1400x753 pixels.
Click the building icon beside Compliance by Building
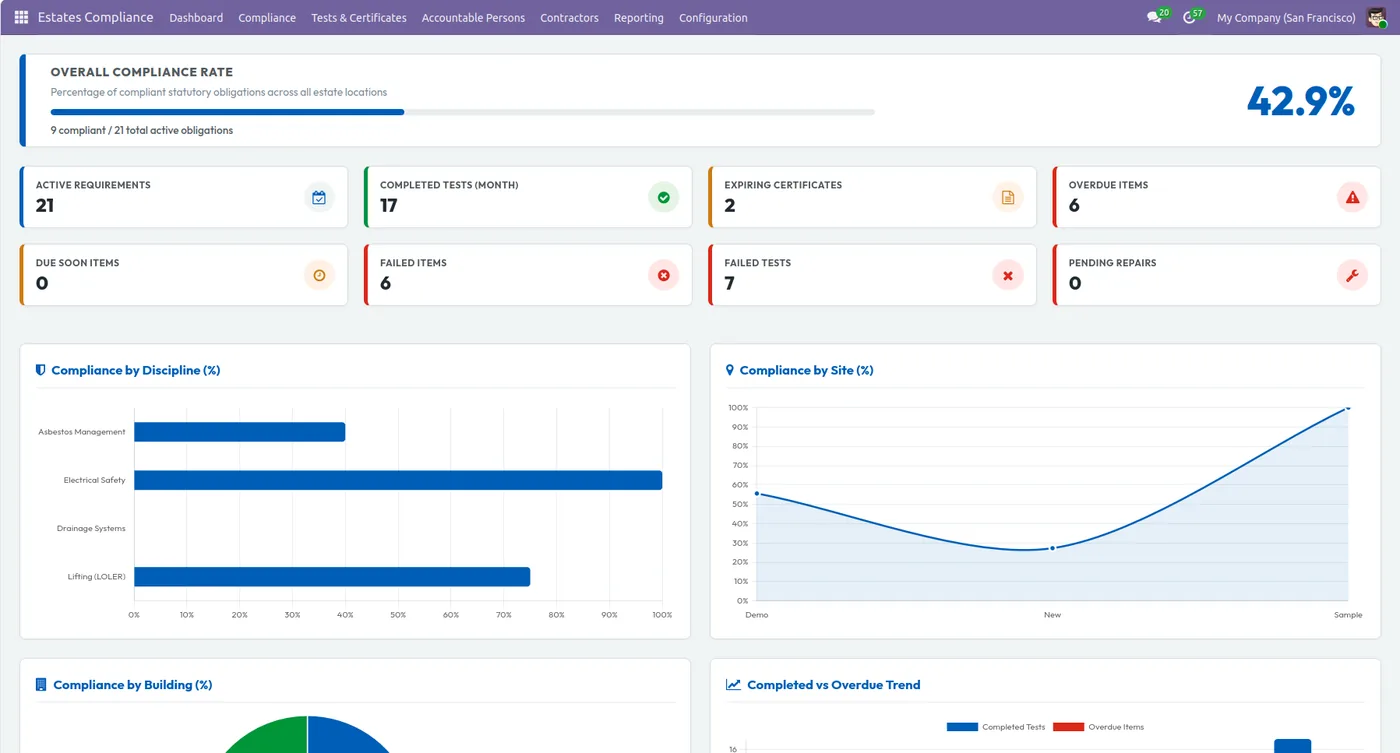coord(41,685)
